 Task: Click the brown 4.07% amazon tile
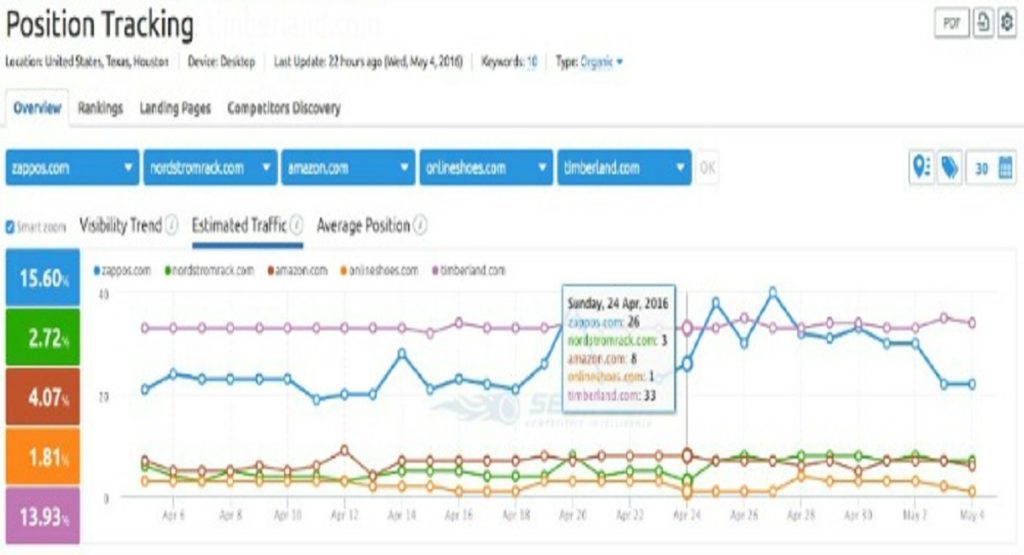[x=43, y=397]
